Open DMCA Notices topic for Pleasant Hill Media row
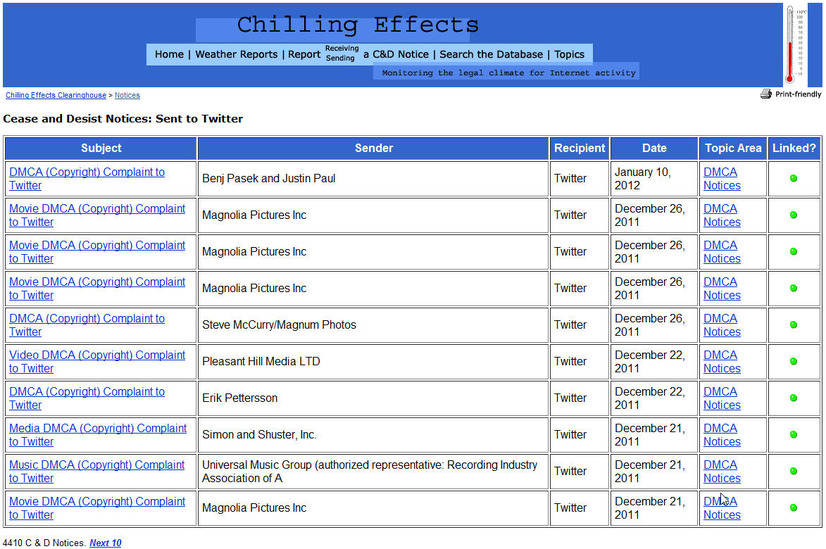826x549 pixels. (722, 361)
